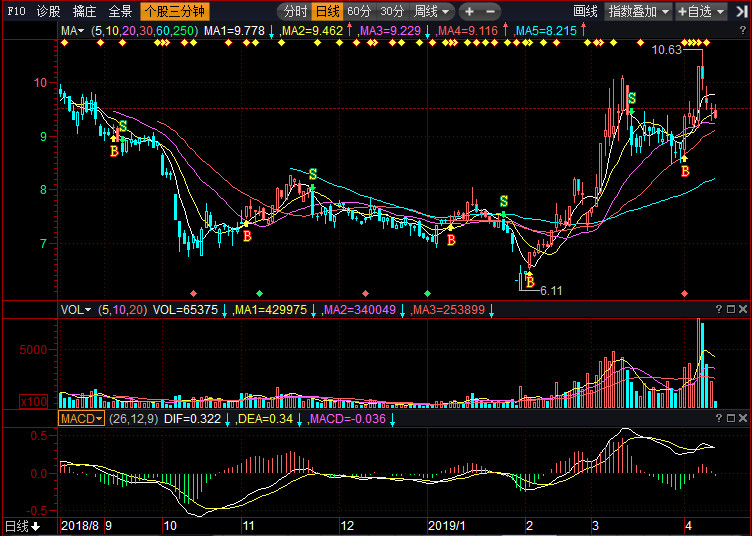Click the x100 volume scale label

click(x=32, y=401)
